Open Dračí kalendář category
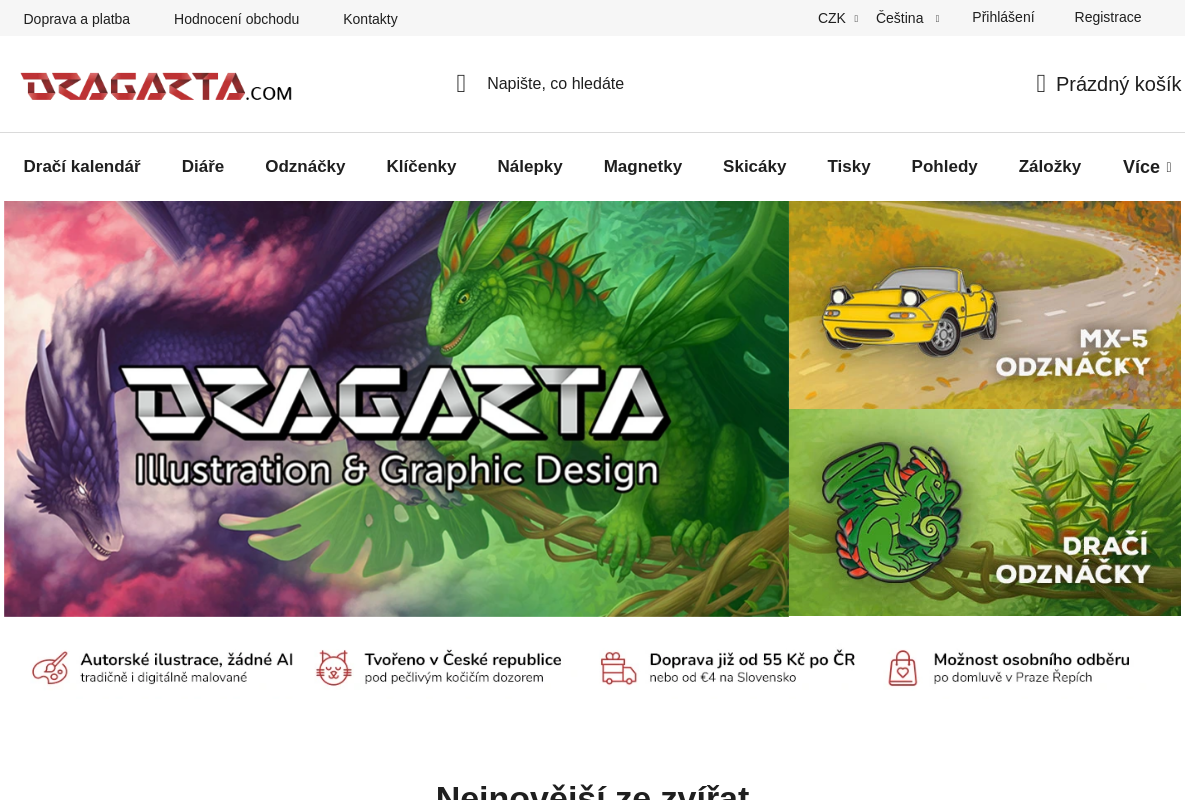Image resolution: width=1200 pixels, height=800 pixels. (x=82, y=167)
